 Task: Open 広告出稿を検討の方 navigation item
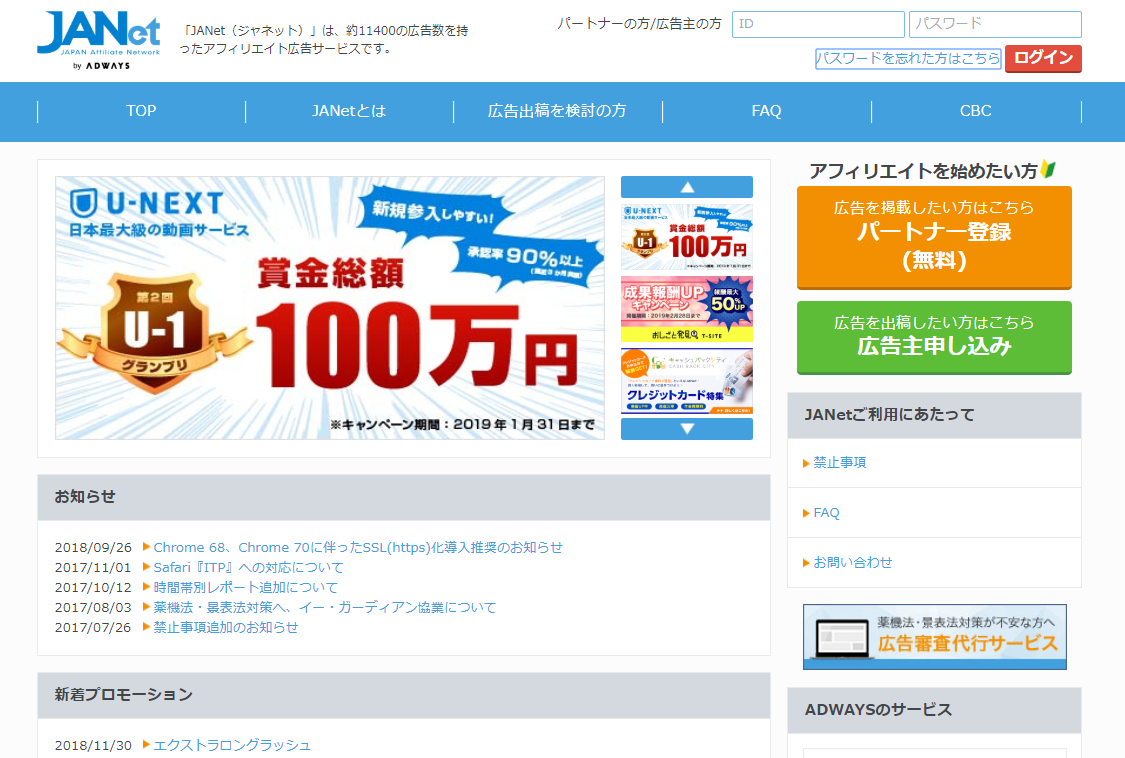tap(557, 111)
